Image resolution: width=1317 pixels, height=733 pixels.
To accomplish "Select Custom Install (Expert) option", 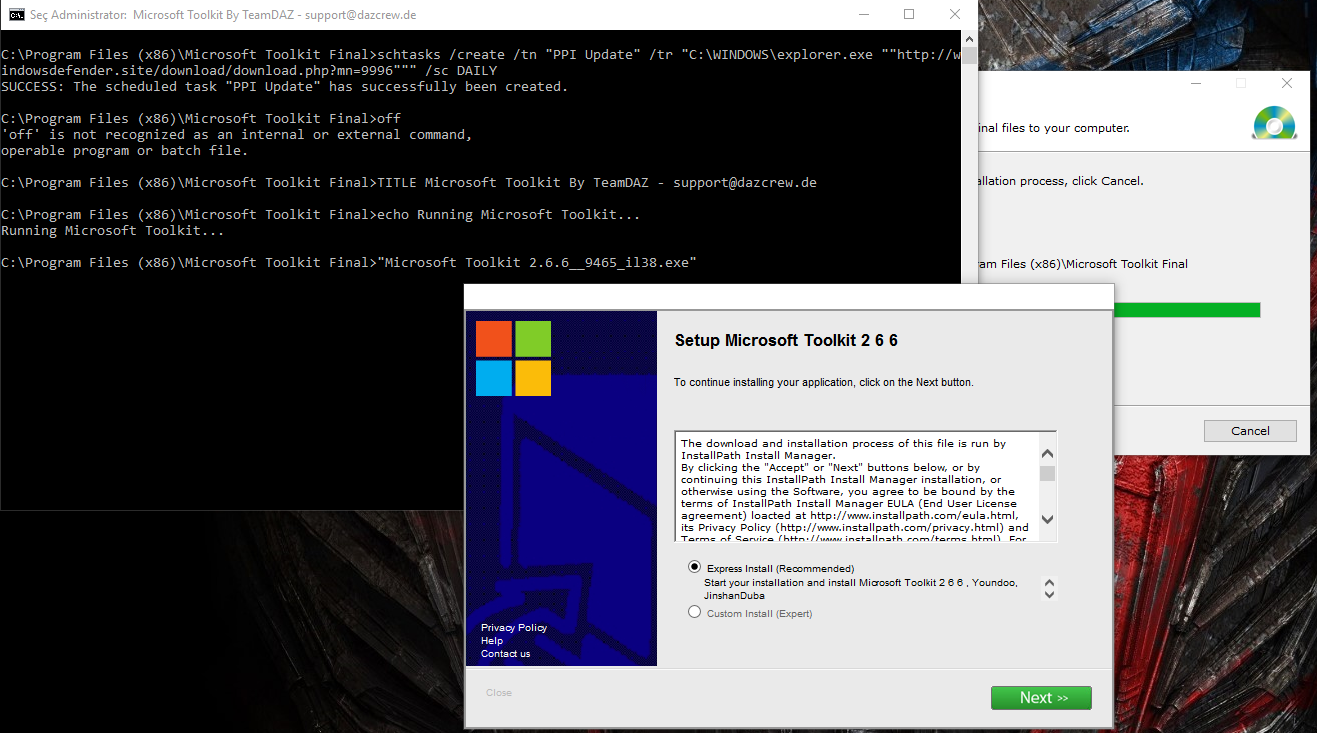I will click(695, 612).
